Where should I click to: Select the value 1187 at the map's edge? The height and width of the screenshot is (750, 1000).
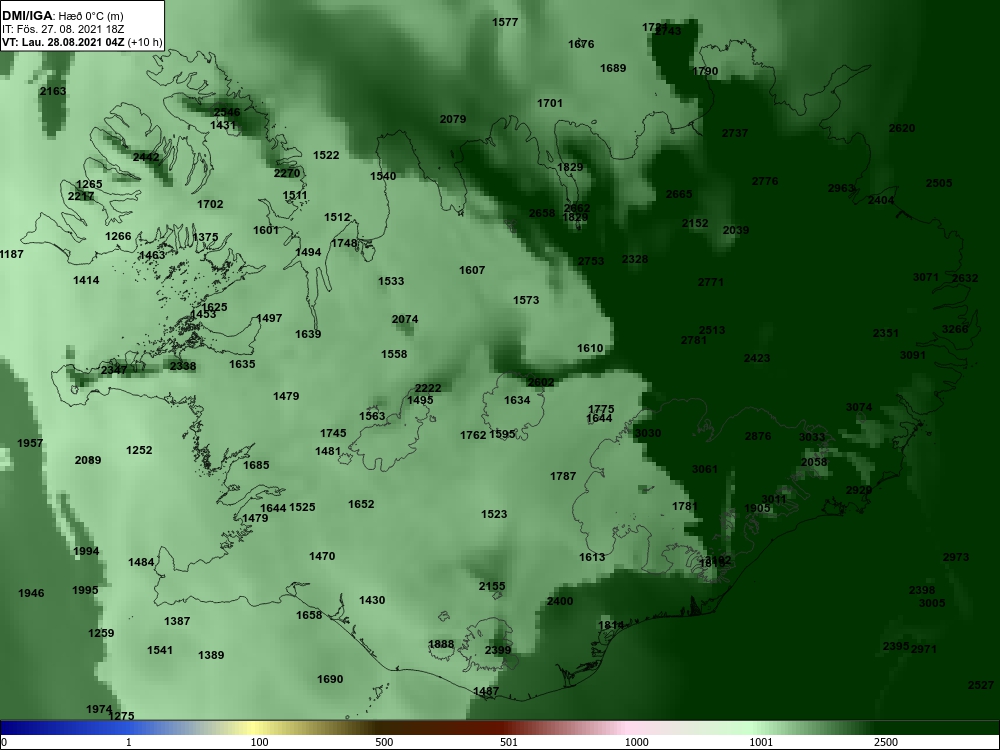click(x=11, y=254)
